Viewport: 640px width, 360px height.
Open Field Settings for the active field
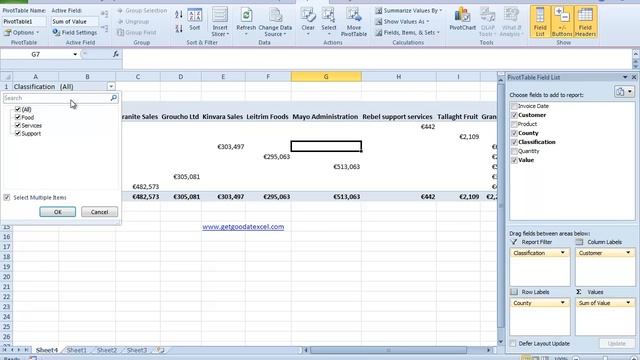pyautogui.click(x=75, y=32)
